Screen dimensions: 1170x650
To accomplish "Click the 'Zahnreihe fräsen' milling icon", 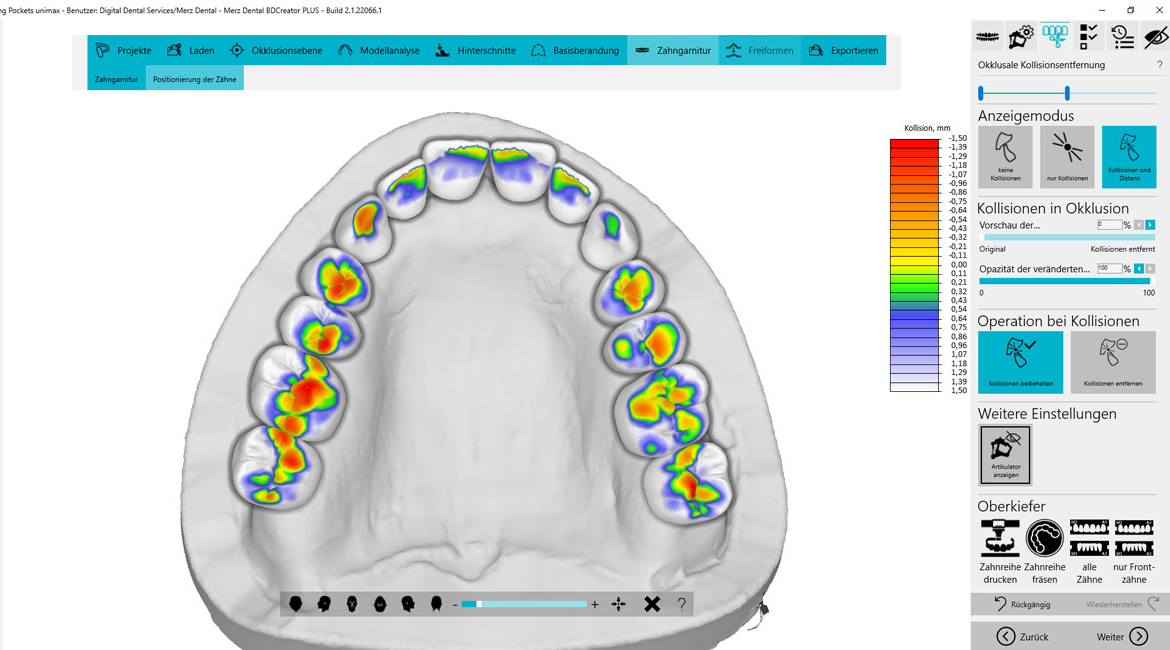I will coord(1044,538).
